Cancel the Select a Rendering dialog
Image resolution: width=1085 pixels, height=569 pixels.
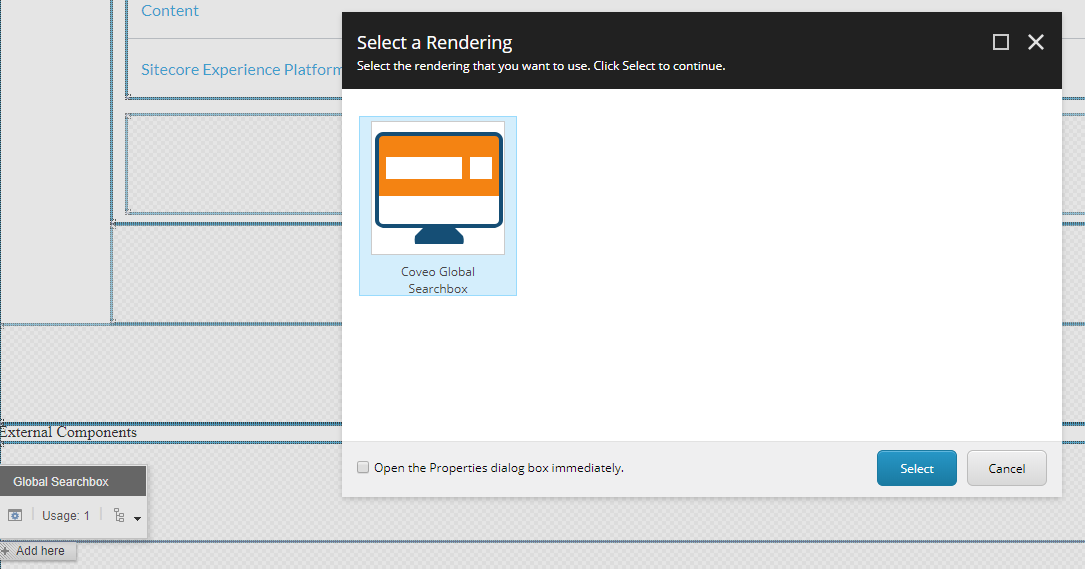(1006, 469)
